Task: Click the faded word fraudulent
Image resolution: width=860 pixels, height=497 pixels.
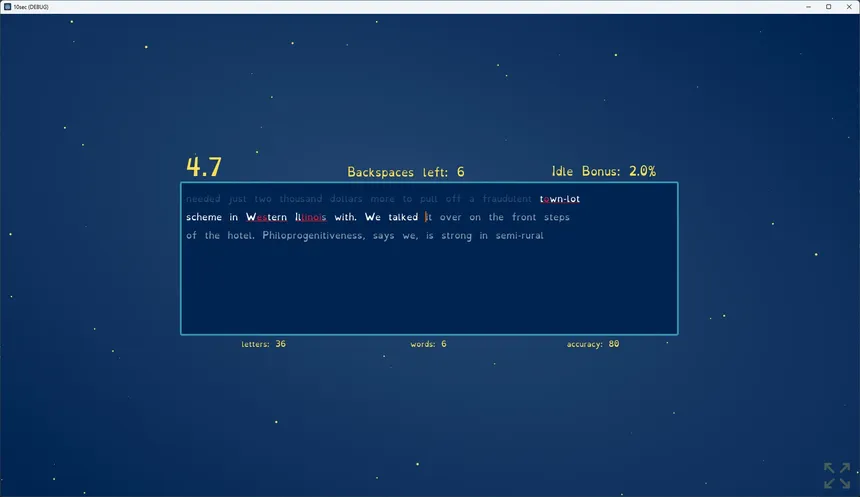Action: tap(507, 199)
